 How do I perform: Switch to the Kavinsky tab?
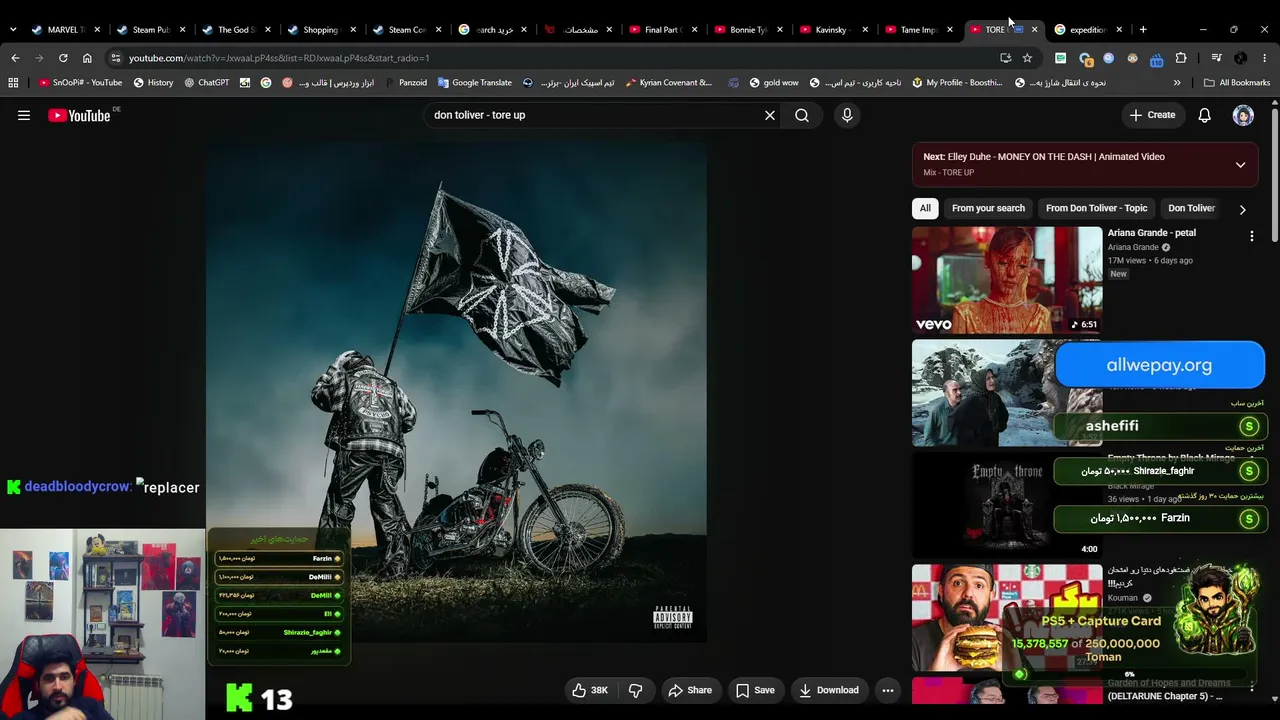tap(831, 29)
